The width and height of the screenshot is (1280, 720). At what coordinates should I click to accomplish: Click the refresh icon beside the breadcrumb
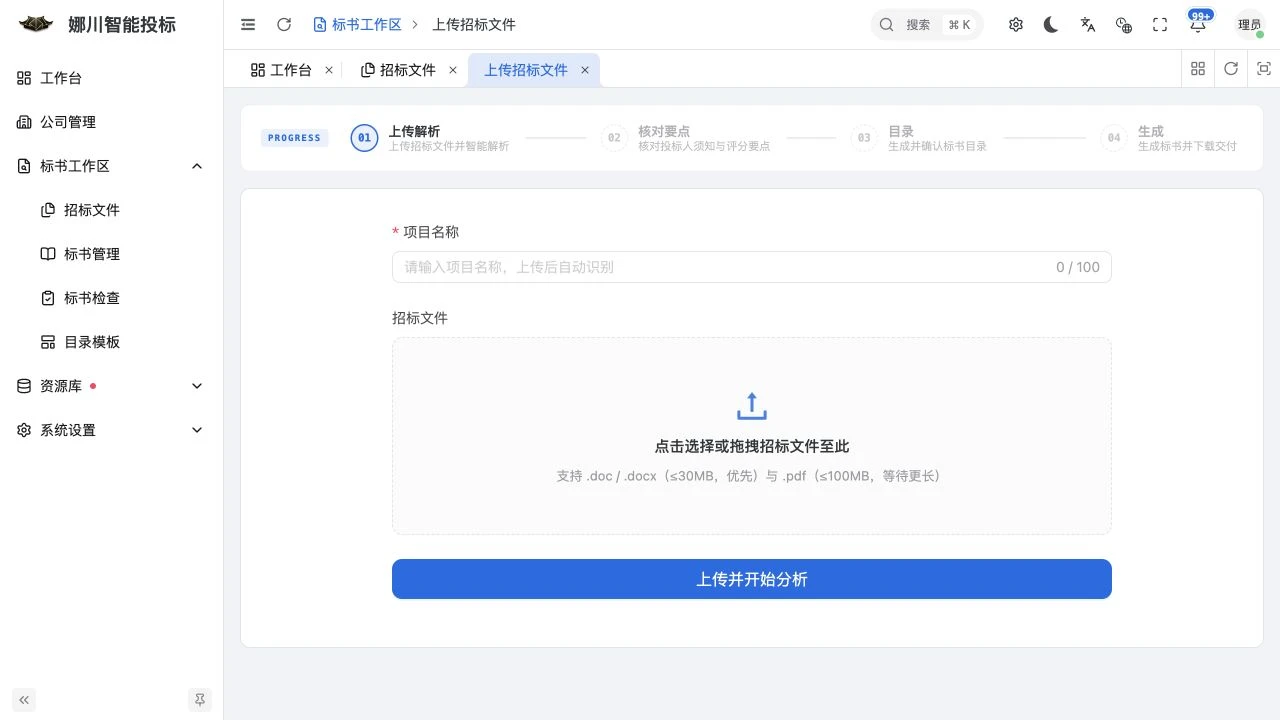click(x=284, y=25)
